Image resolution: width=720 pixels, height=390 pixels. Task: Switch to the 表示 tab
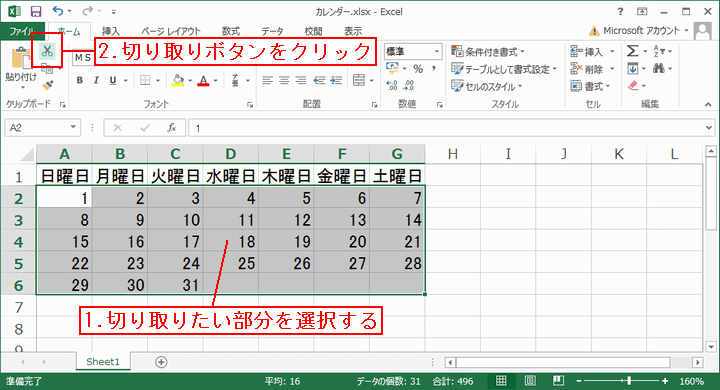pos(353,31)
